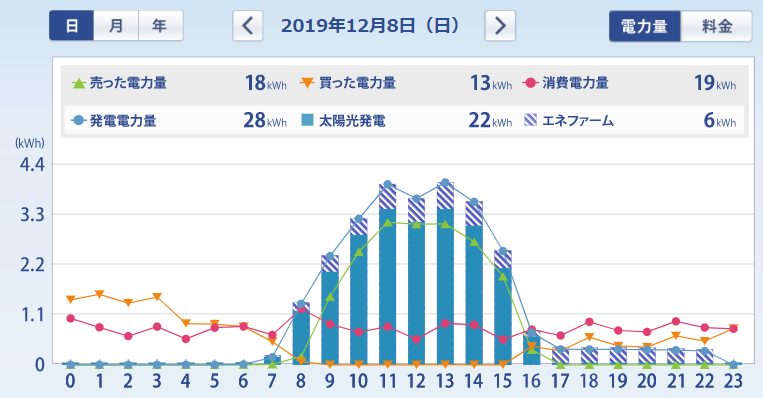Click the (kWh) axis unit label
The image size is (763, 398).
point(30,143)
